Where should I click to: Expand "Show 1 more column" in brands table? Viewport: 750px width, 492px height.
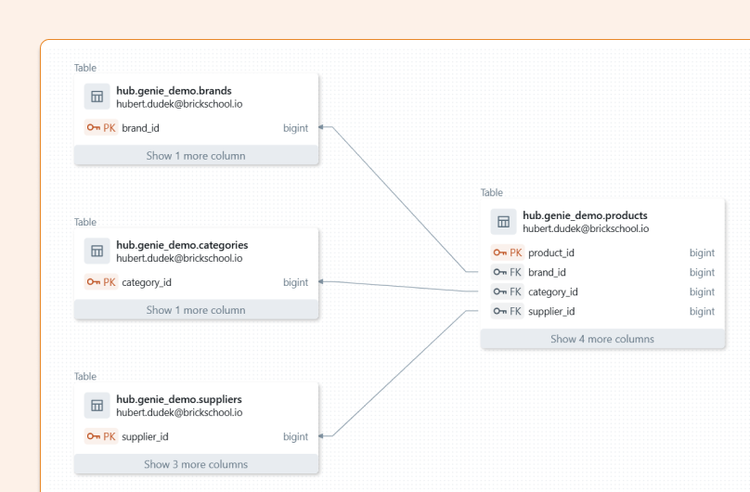[196, 155]
